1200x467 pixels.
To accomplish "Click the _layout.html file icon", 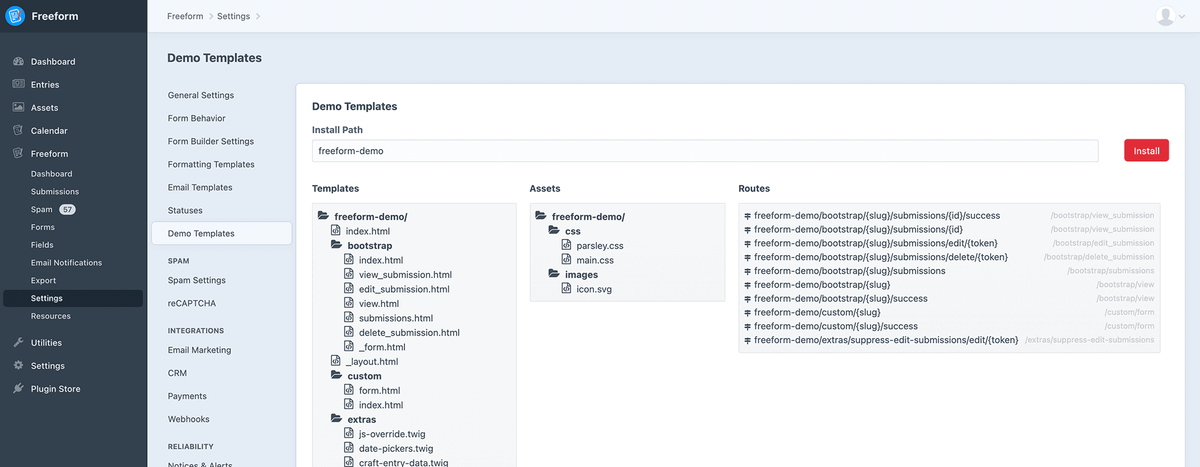I will click(336, 361).
